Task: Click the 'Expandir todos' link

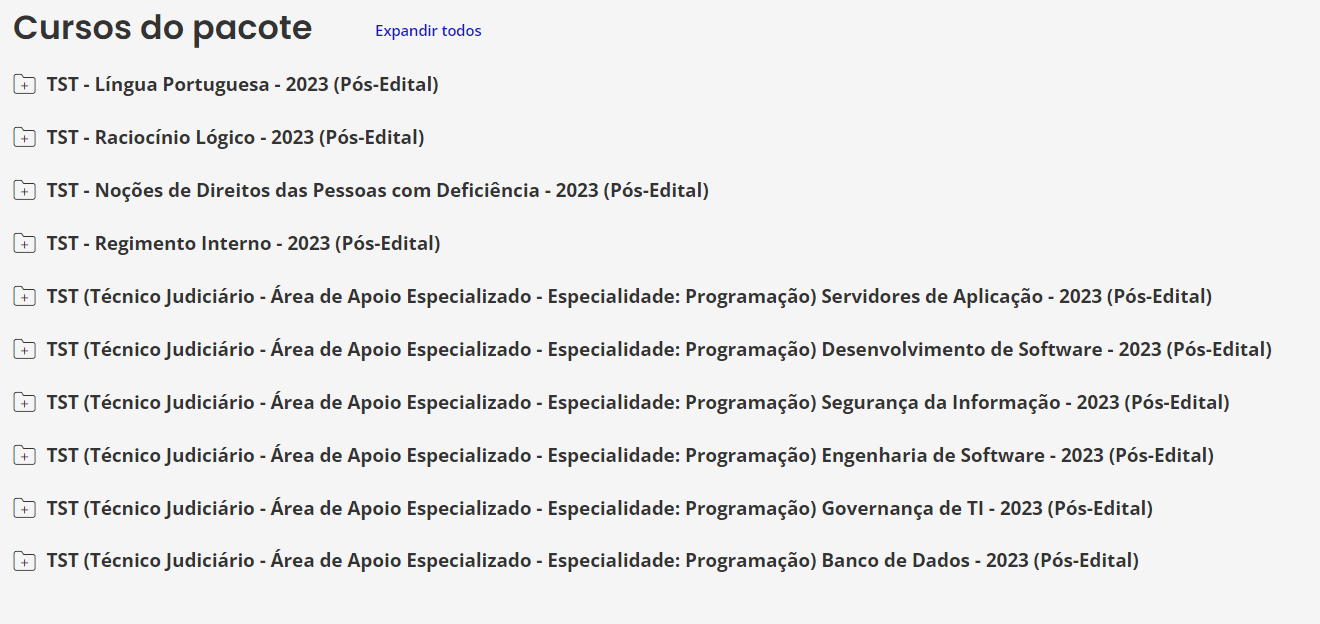Action: point(428,31)
